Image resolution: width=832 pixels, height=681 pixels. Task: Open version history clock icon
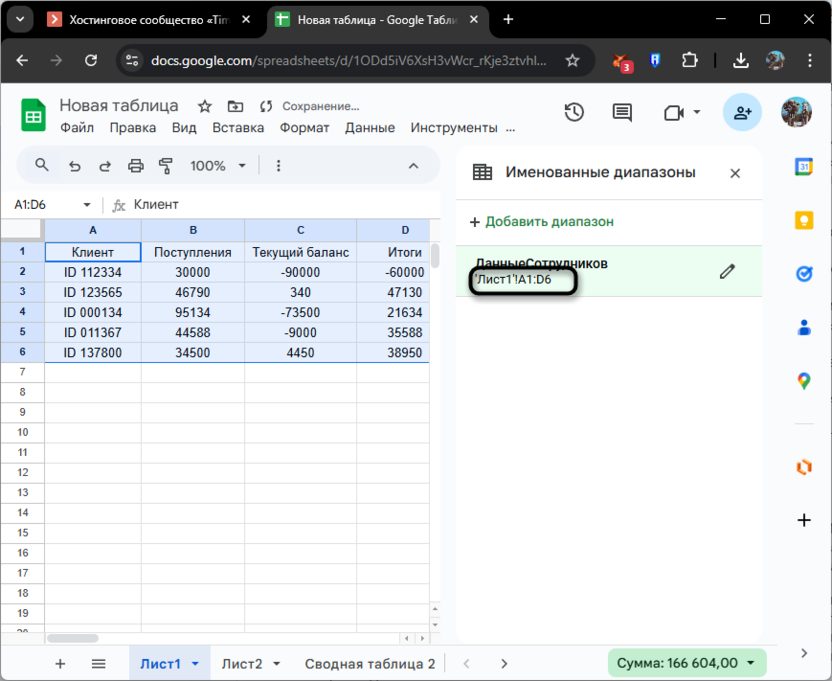coord(574,113)
